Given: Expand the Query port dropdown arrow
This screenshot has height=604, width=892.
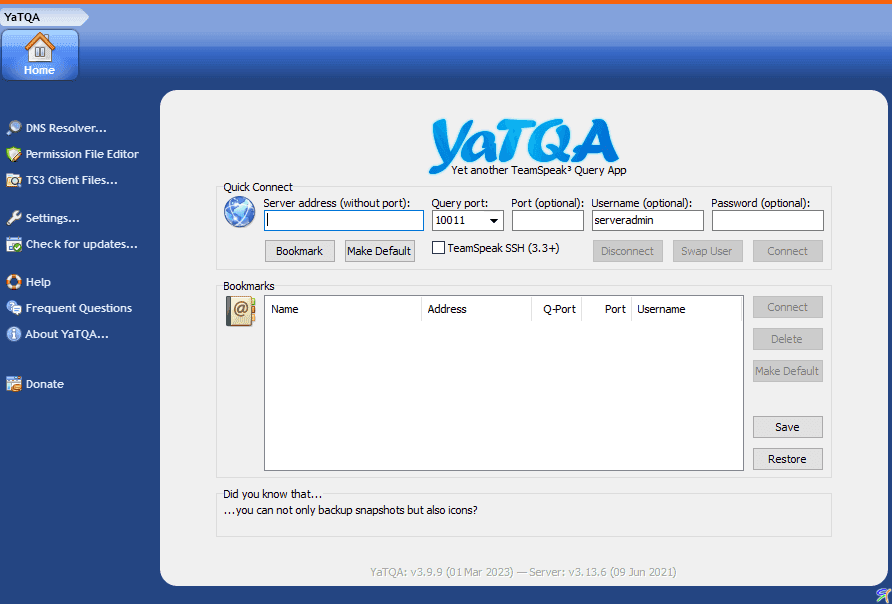Looking at the screenshot, I should coord(494,221).
